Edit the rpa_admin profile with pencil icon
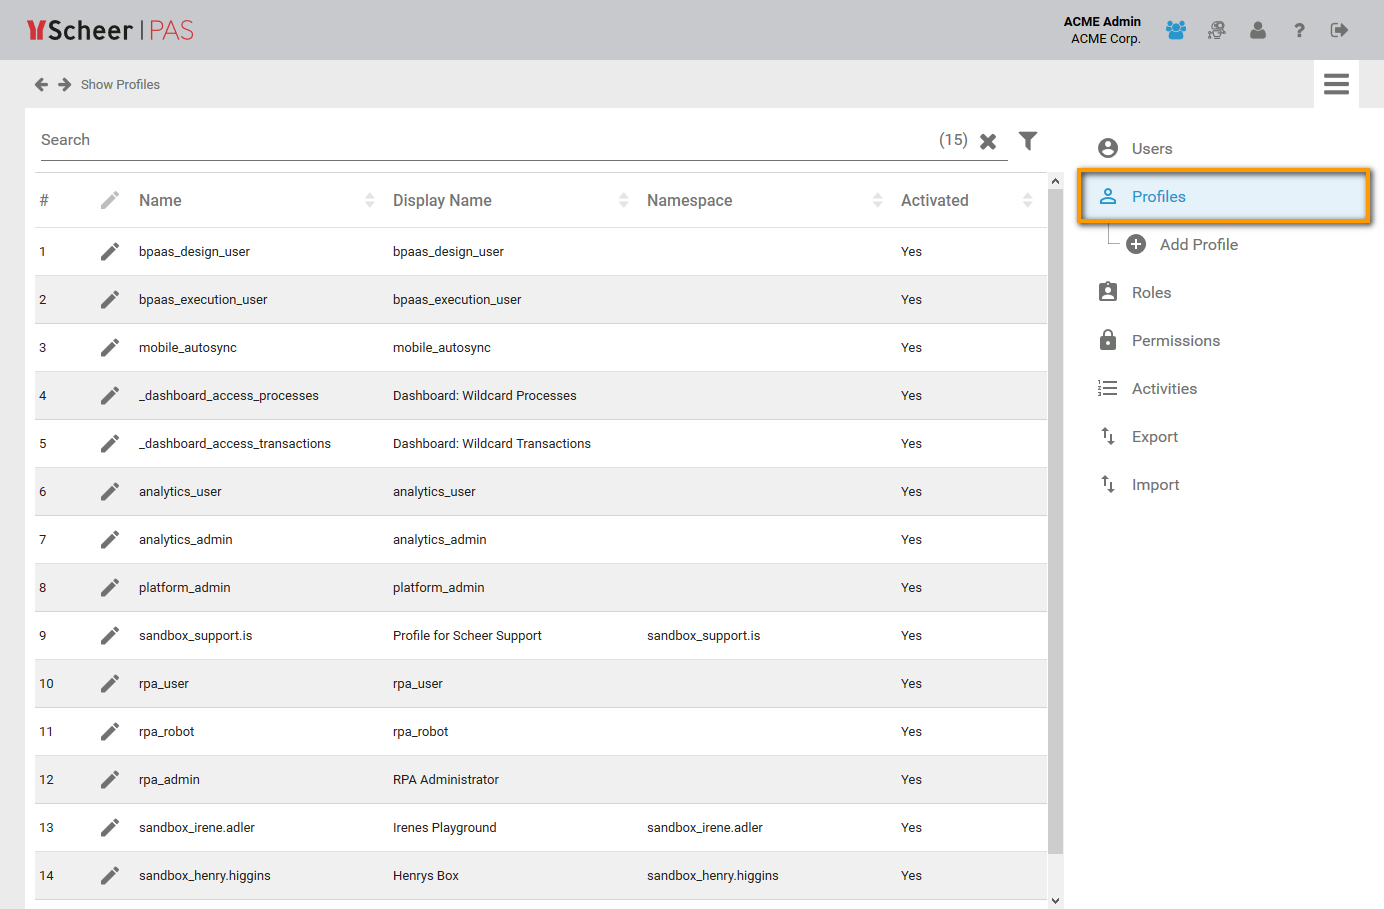Screen dimensions: 1384x909 110,780
